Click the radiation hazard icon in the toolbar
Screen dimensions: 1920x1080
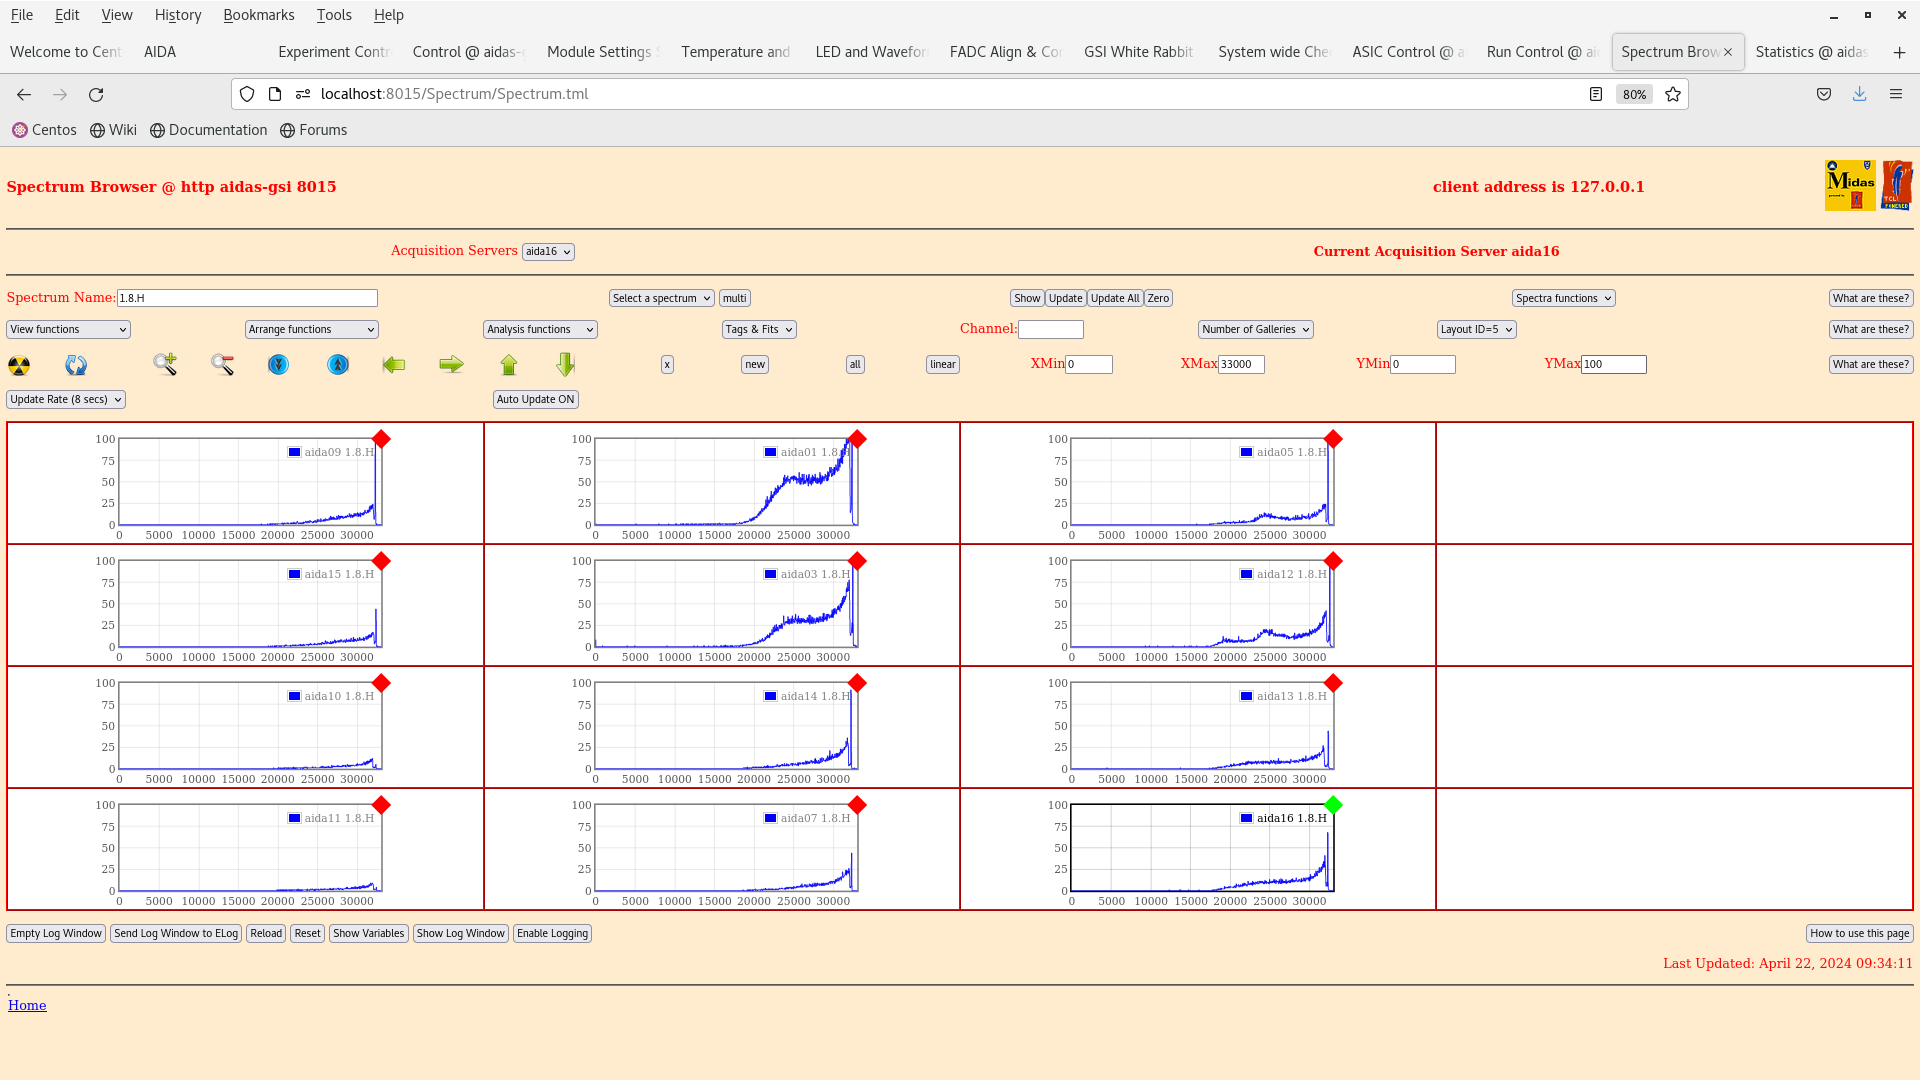pyautogui.click(x=19, y=365)
